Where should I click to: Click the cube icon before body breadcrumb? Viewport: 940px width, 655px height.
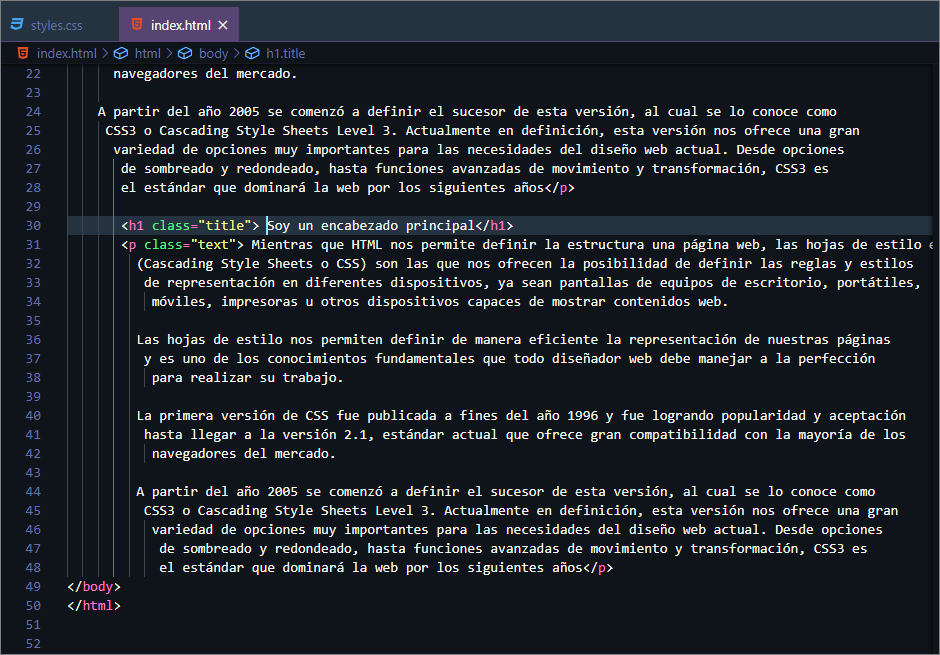tap(185, 53)
